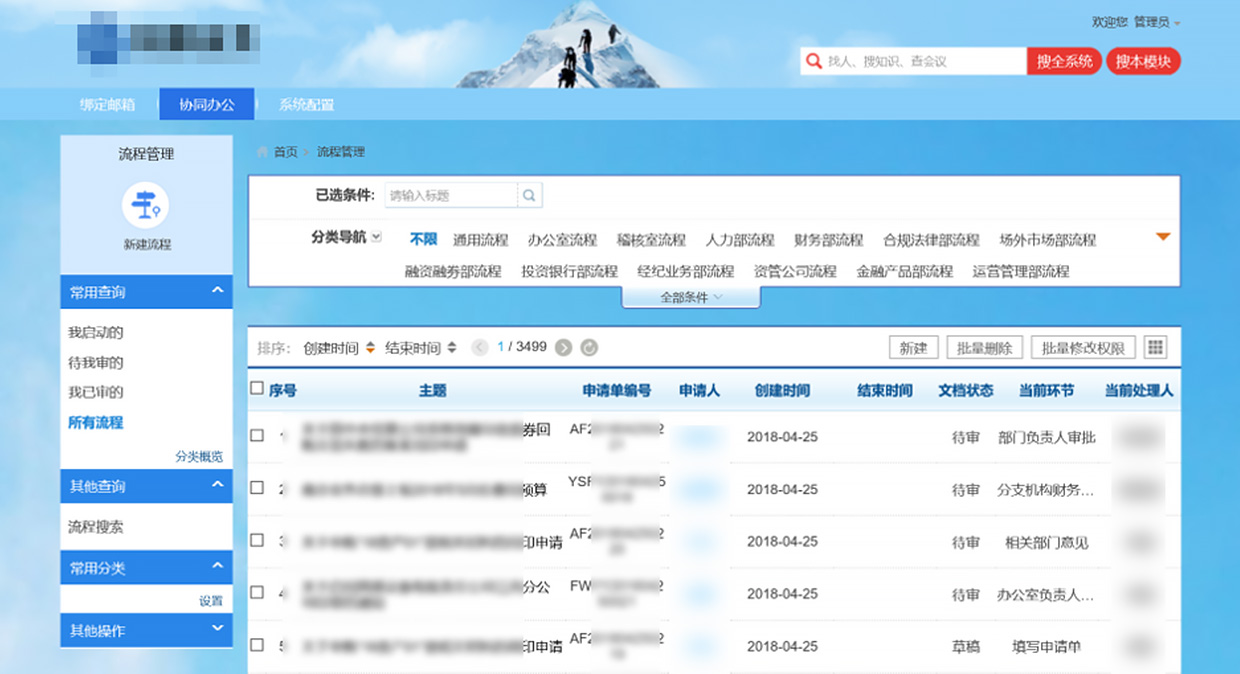Click the 批量删除 button
This screenshot has width=1240, height=674.
tap(984, 348)
